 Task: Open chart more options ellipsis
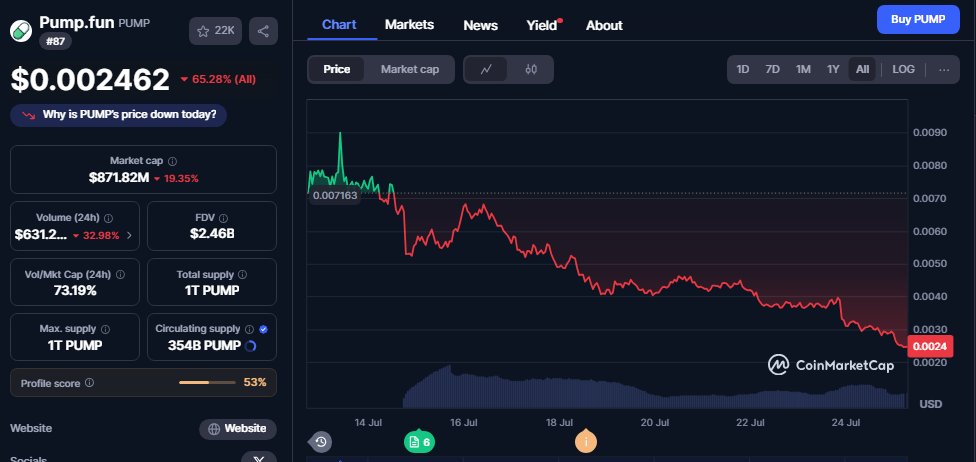pyautogui.click(x=944, y=69)
